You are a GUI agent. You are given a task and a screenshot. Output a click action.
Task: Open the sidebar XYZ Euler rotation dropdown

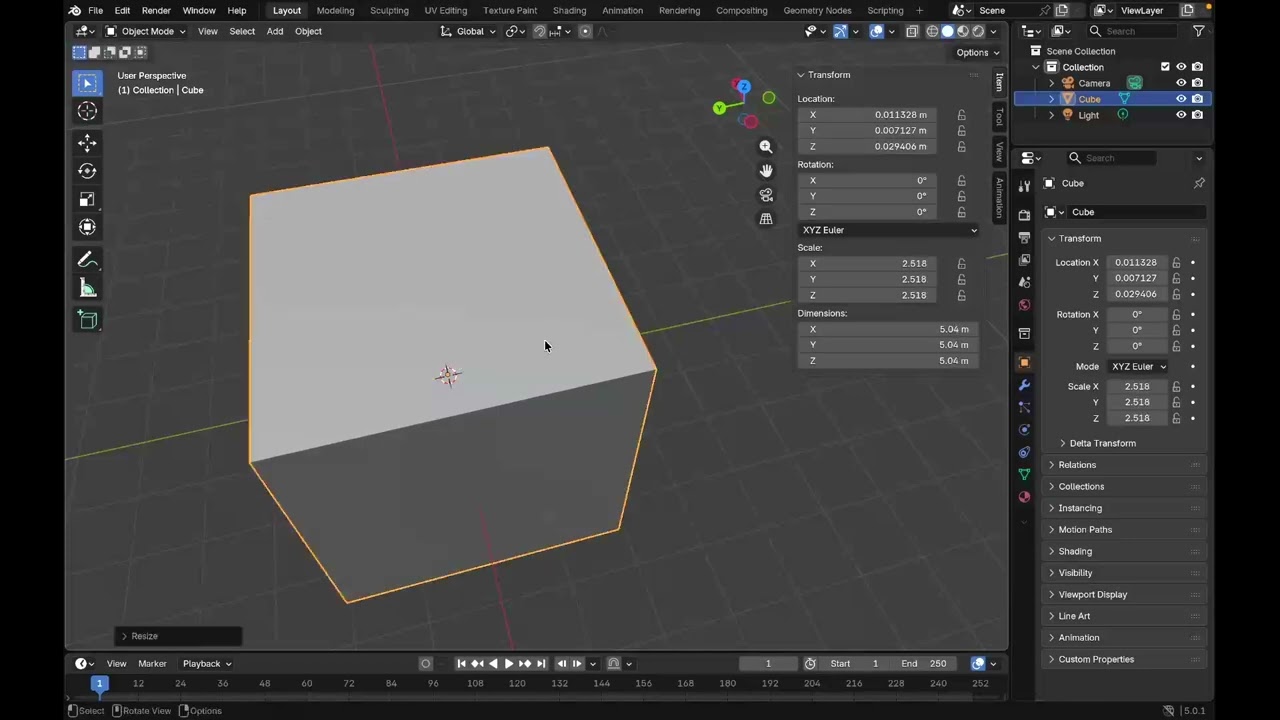coord(889,230)
